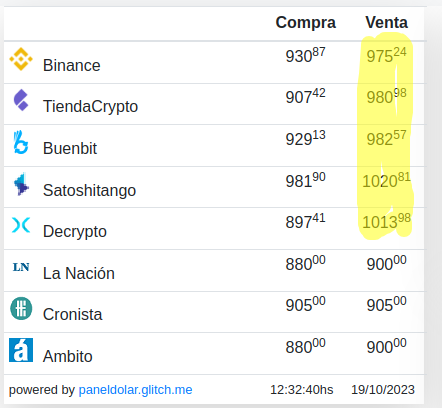The image size is (442, 408).
Task: Click the Ambito blue square logo
Action: (x=21, y=350)
